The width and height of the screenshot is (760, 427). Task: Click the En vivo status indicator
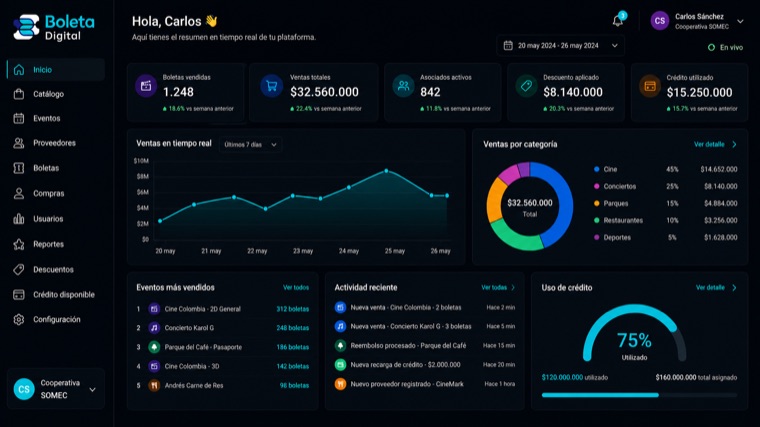pyautogui.click(x=725, y=47)
